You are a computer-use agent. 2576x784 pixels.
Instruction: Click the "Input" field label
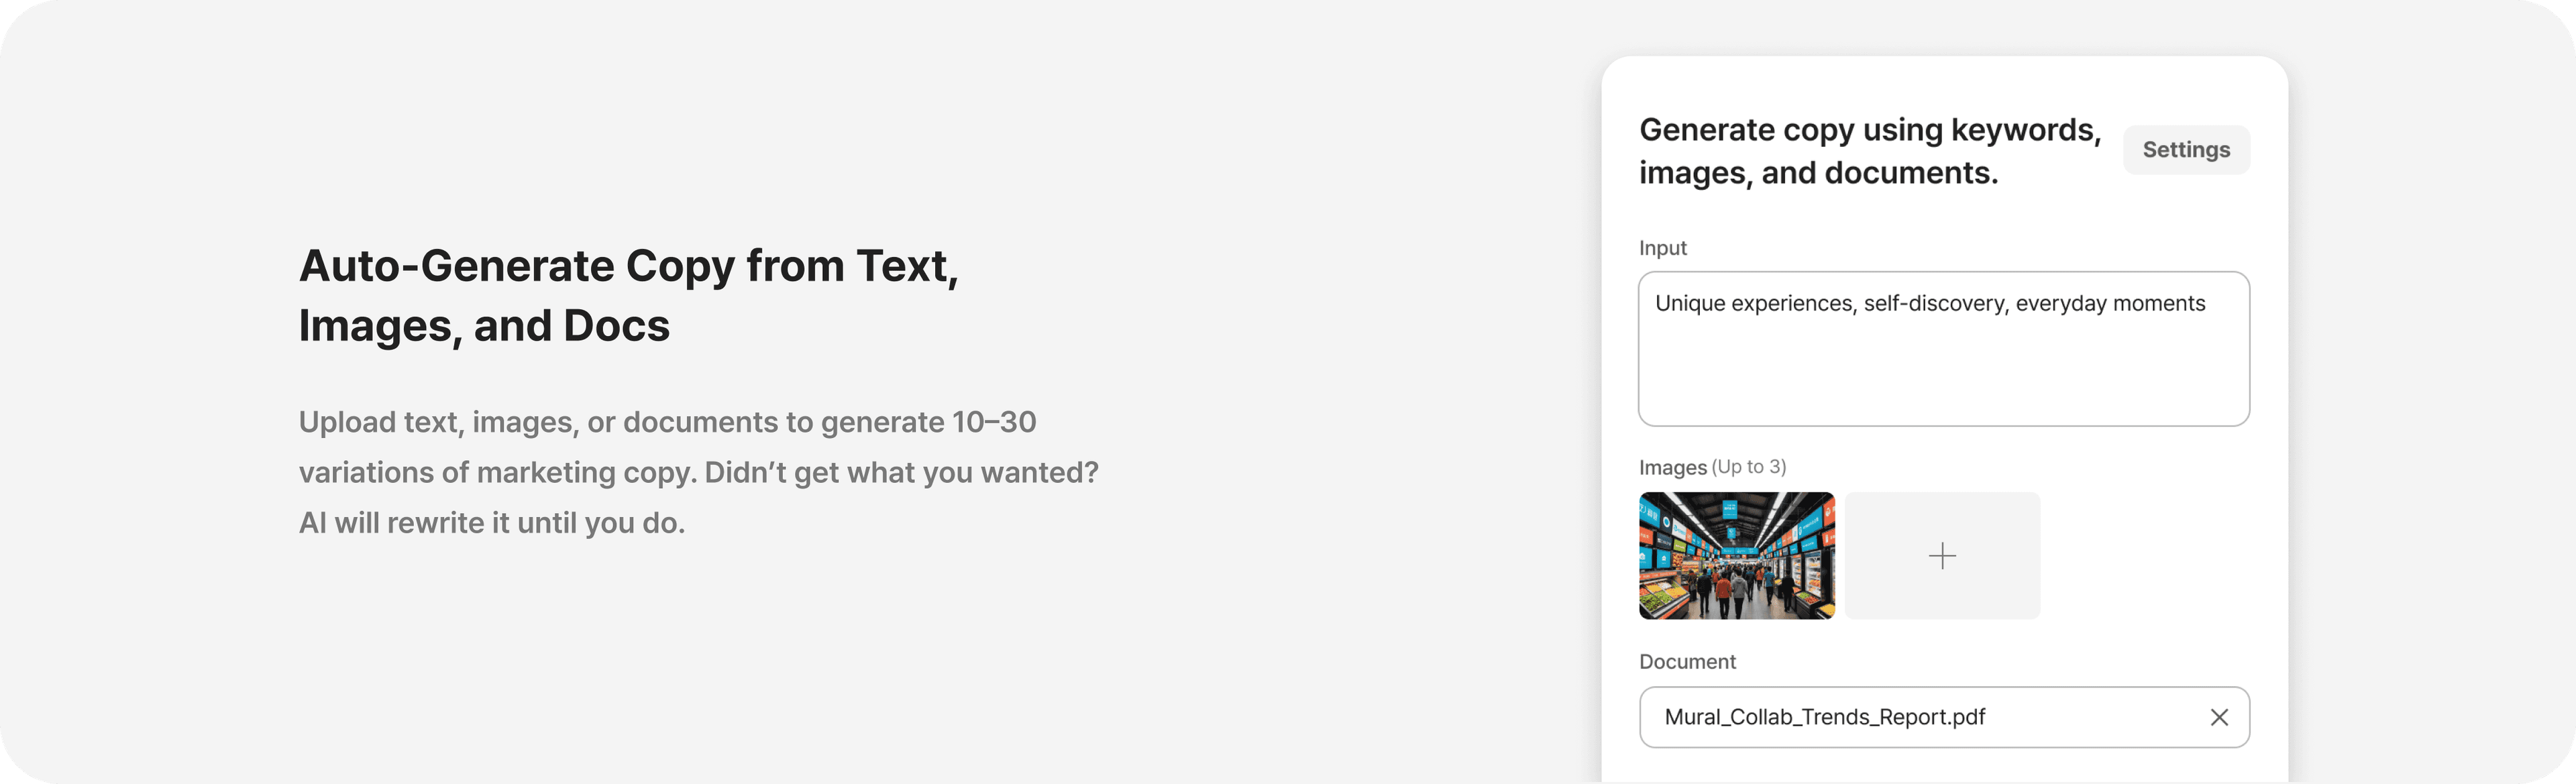(1662, 248)
